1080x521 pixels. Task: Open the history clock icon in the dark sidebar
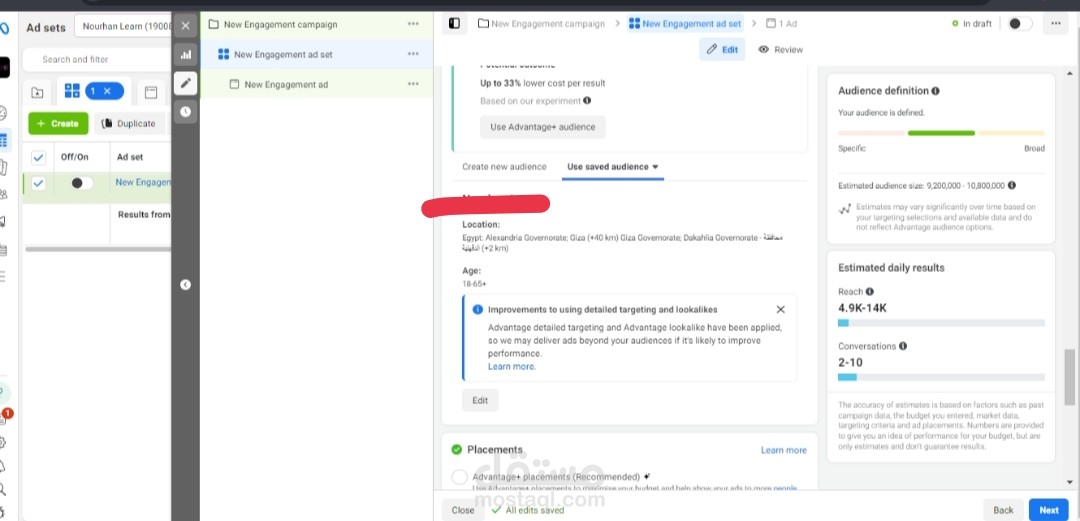click(185, 112)
